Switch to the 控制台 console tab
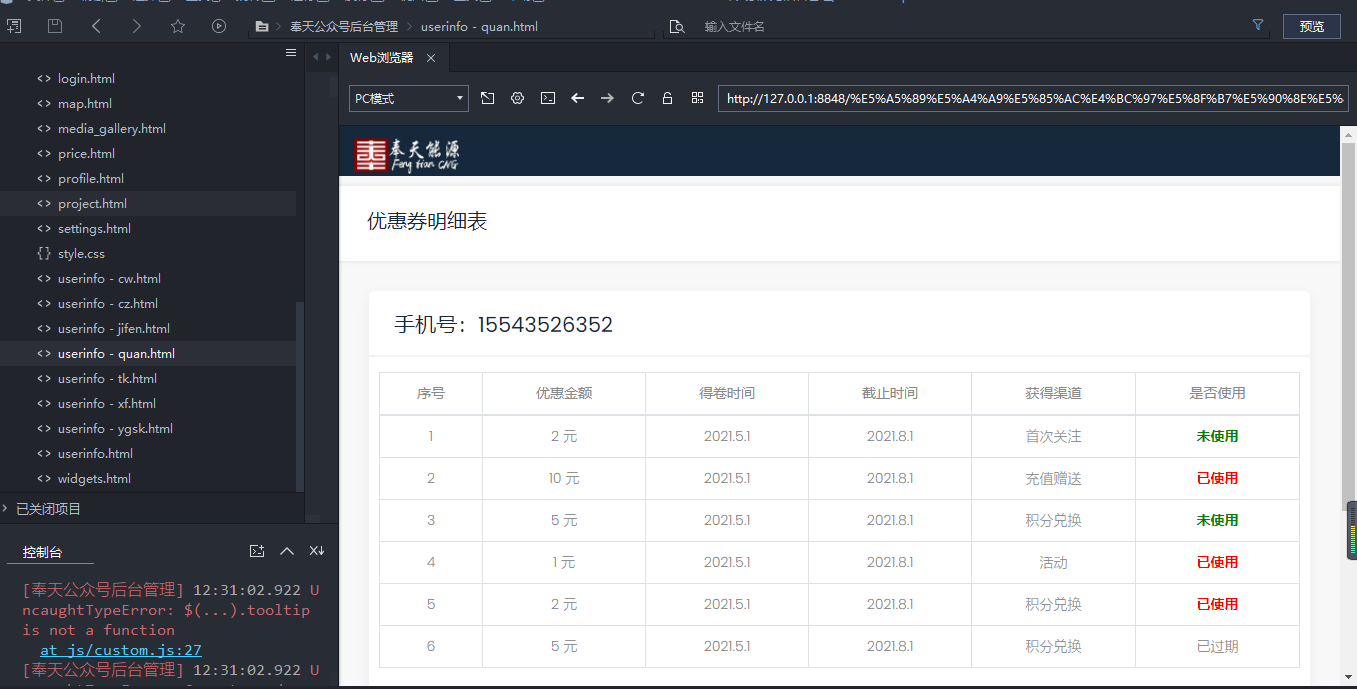The height and width of the screenshot is (689, 1357). point(43,552)
